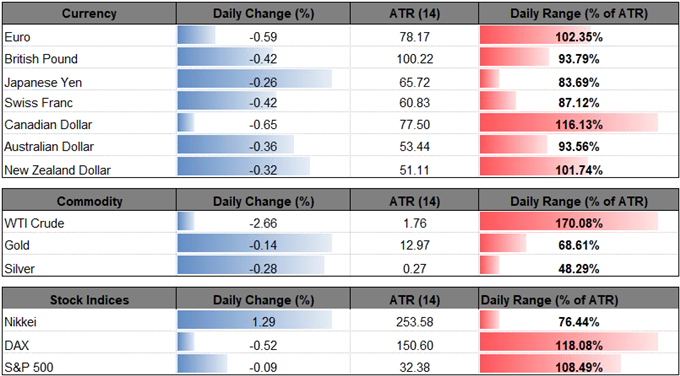Click the Currency column header
680x376 pixels.
pyautogui.click(x=89, y=14)
